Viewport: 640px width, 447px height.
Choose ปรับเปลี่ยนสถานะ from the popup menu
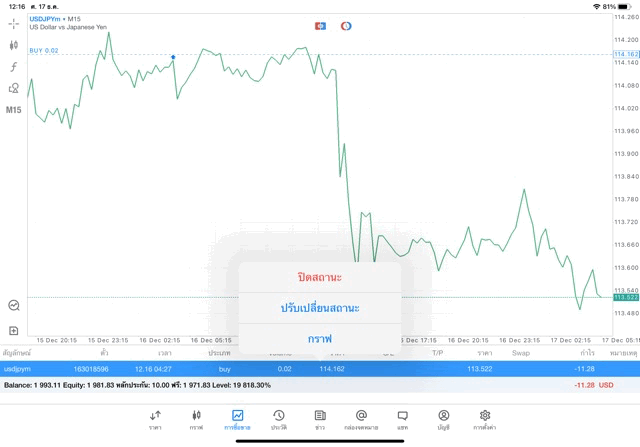(320, 307)
